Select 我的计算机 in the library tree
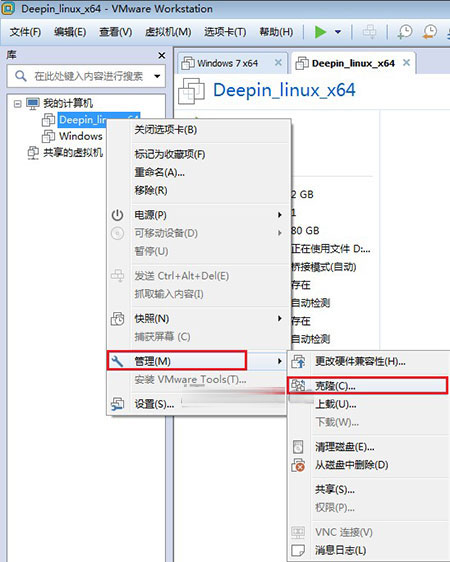Image resolution: width=450 pixels, height=562 pixels. pos(68,103)
